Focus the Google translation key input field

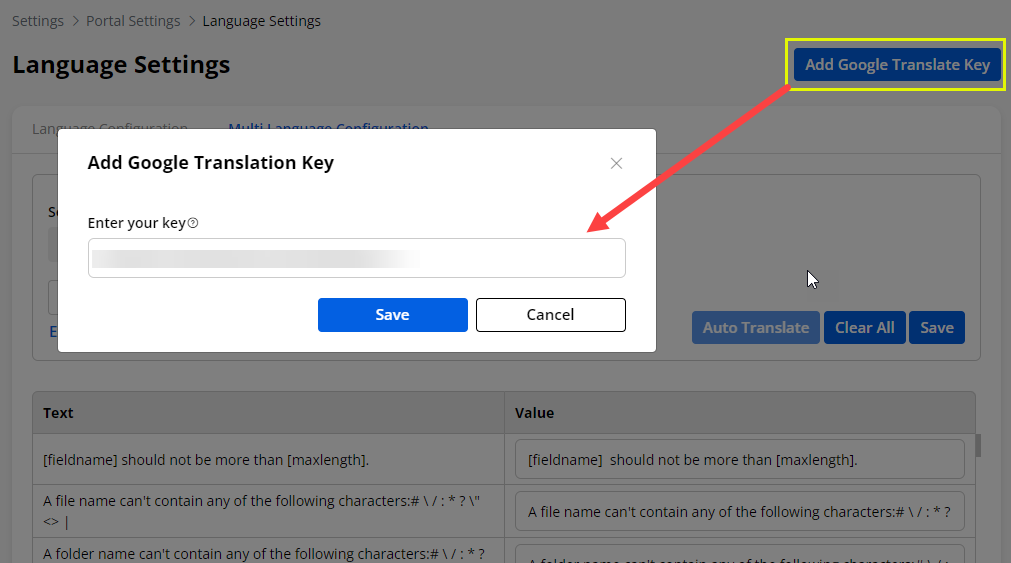[356, 258]
